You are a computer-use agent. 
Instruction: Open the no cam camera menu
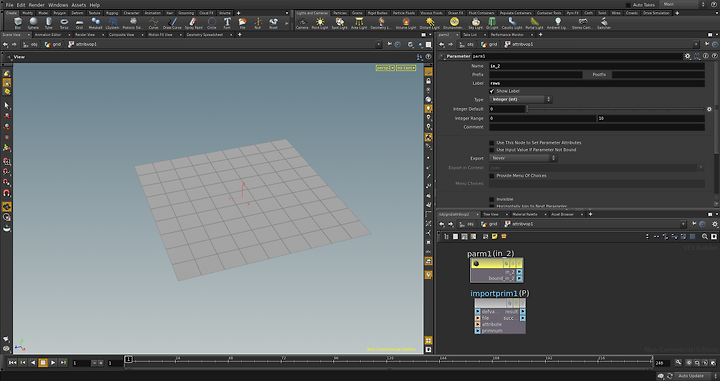coord(406,68)
